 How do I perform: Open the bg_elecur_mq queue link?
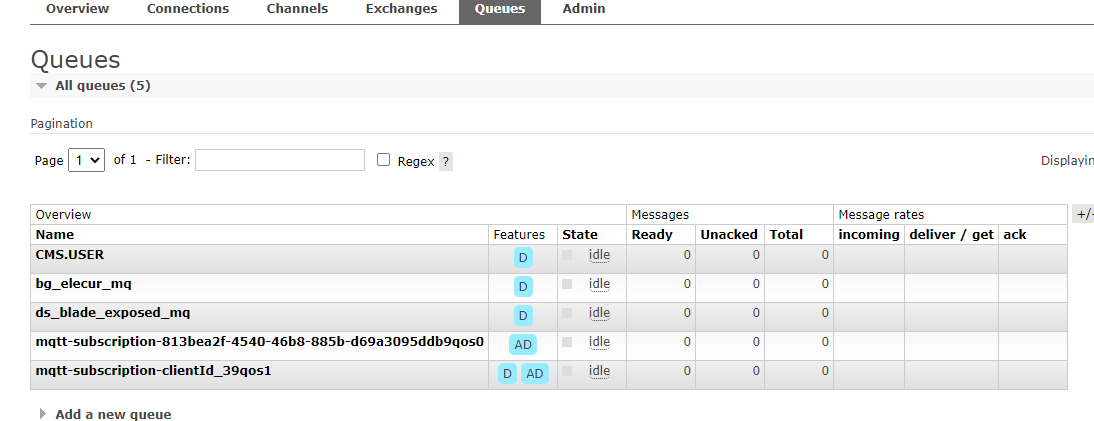pyautogui.click(x=83, y=284)
